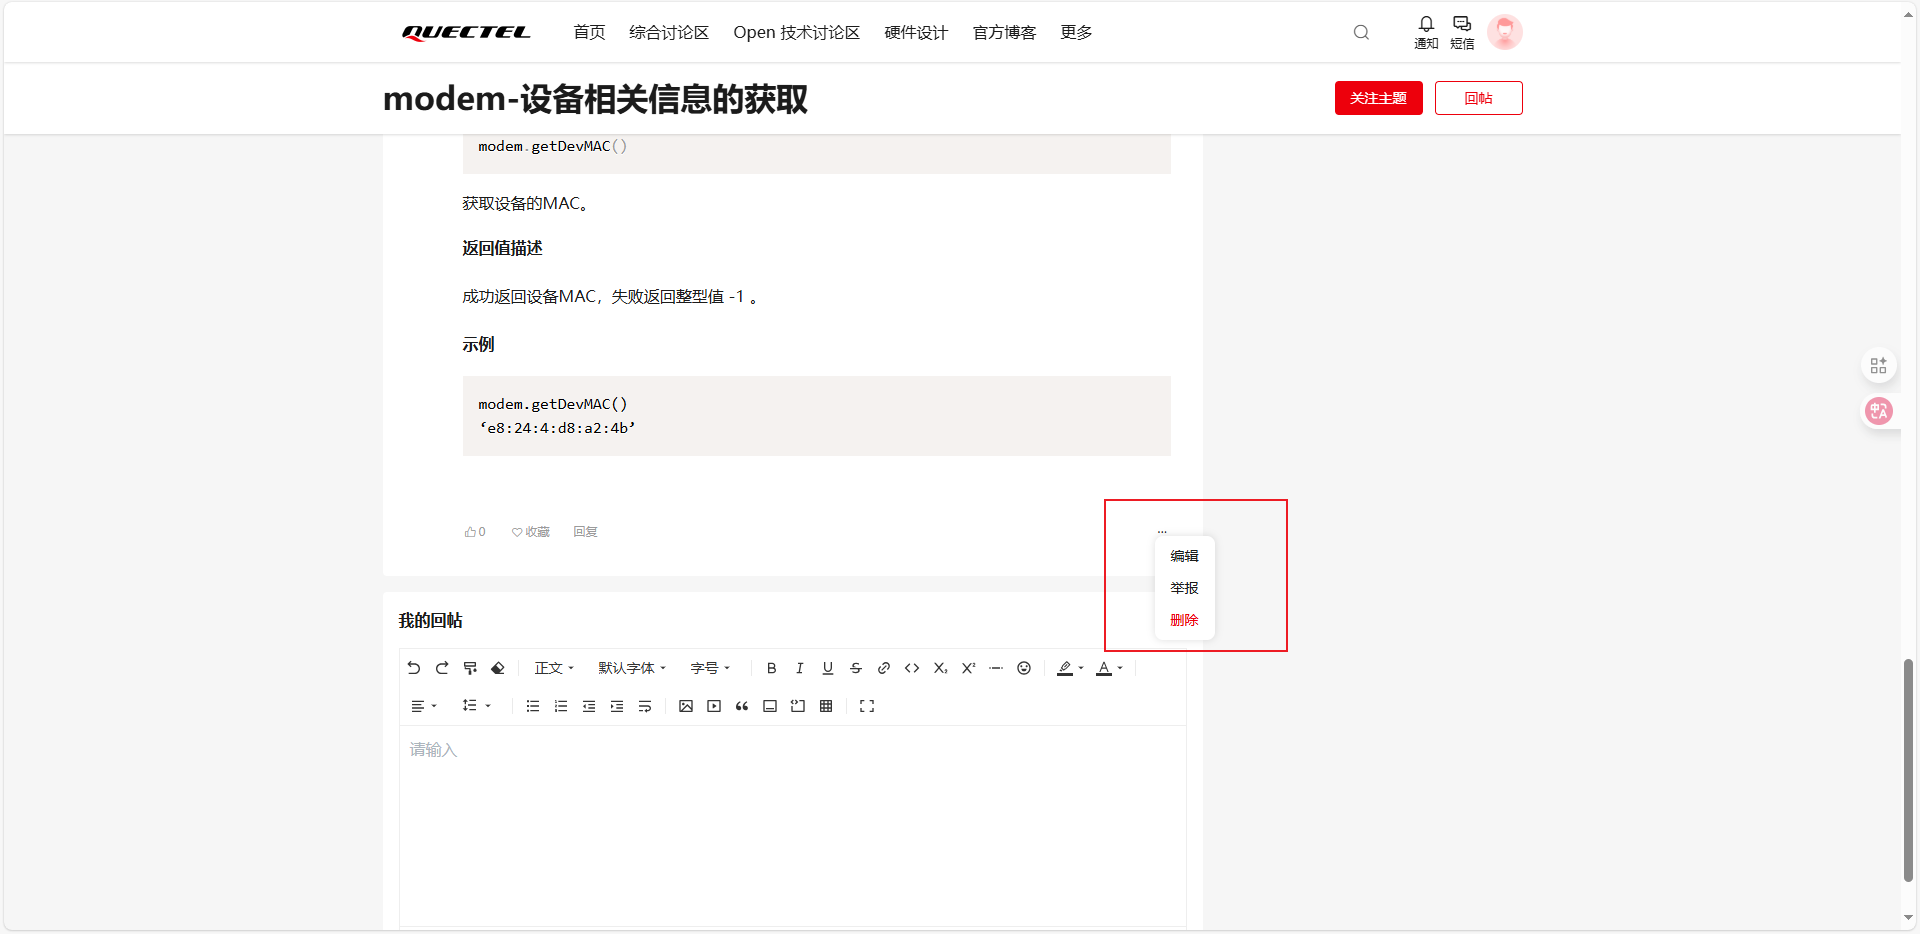Go to 首页 in navigation
The image size is (1920, 934).
click(x=589, y=32)
